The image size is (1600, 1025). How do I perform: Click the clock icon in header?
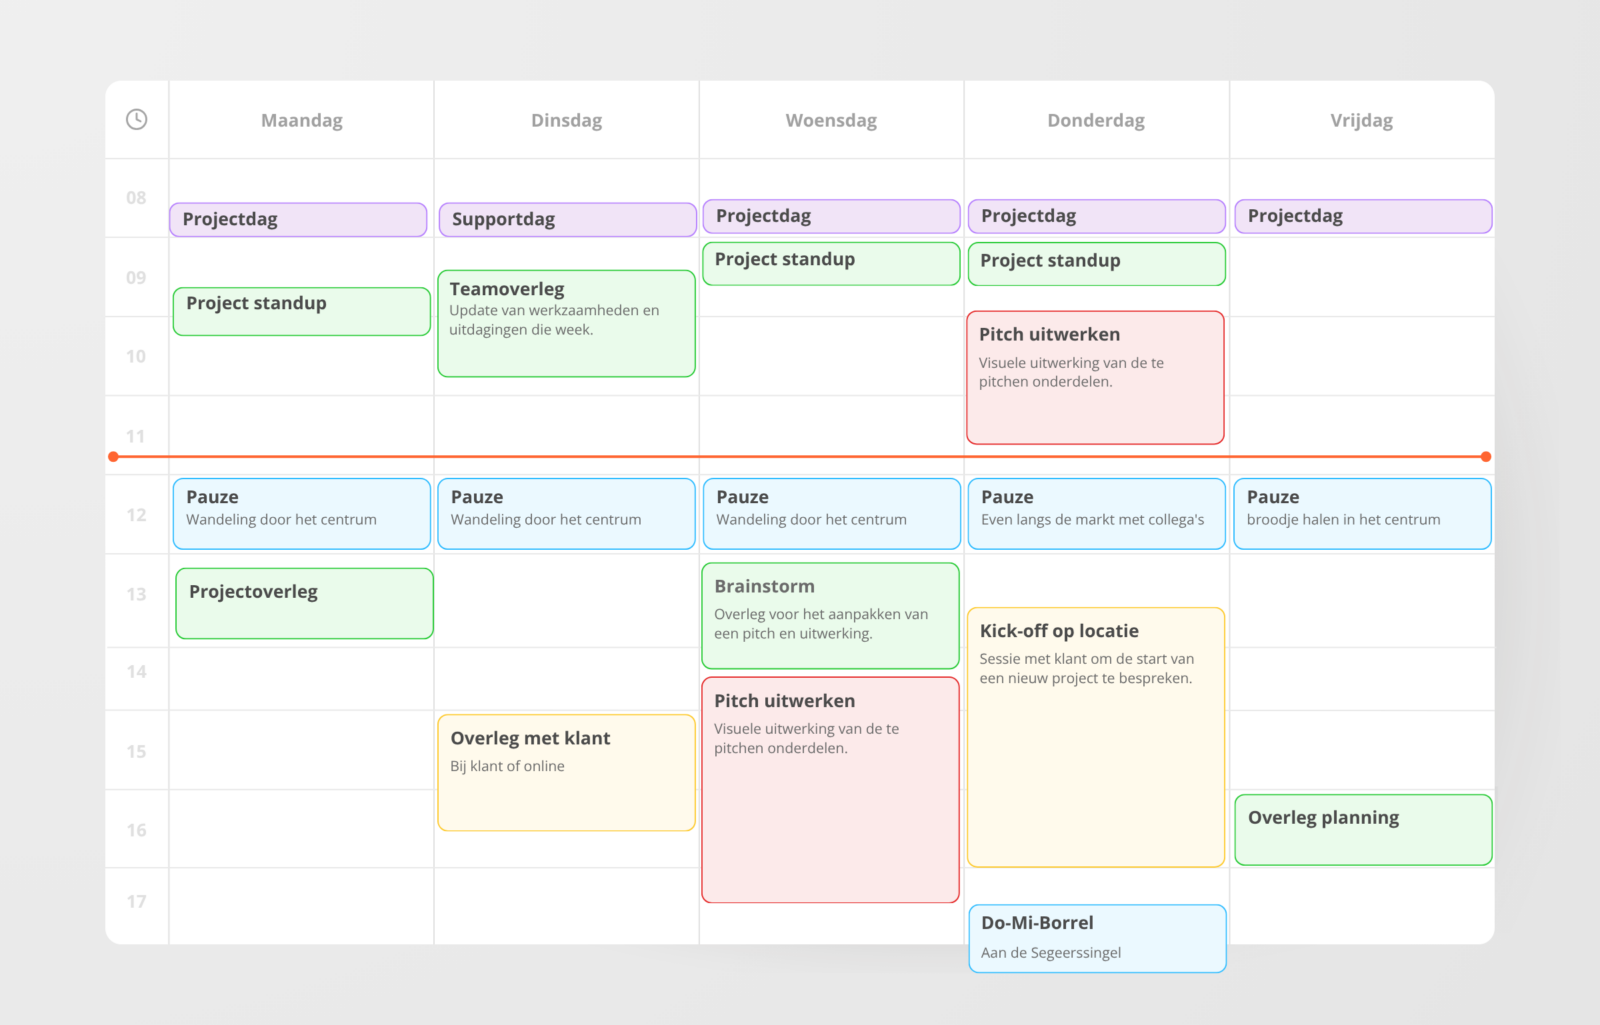(x=137, y=120)
